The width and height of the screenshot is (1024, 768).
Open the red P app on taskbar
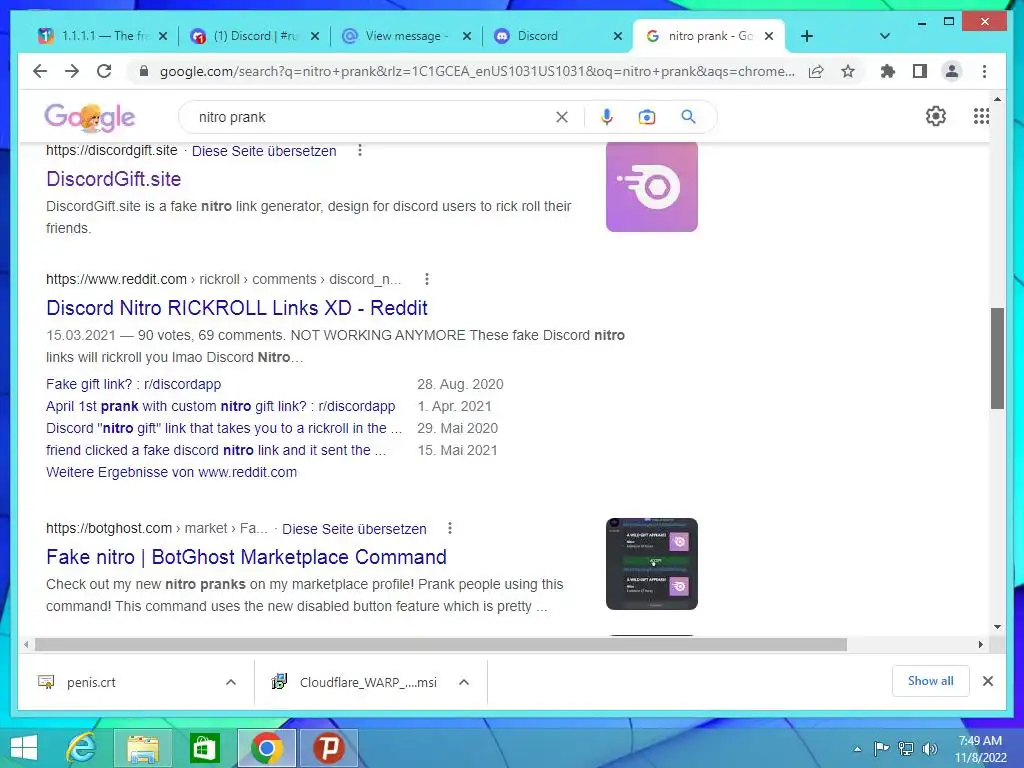pos(328,748)
